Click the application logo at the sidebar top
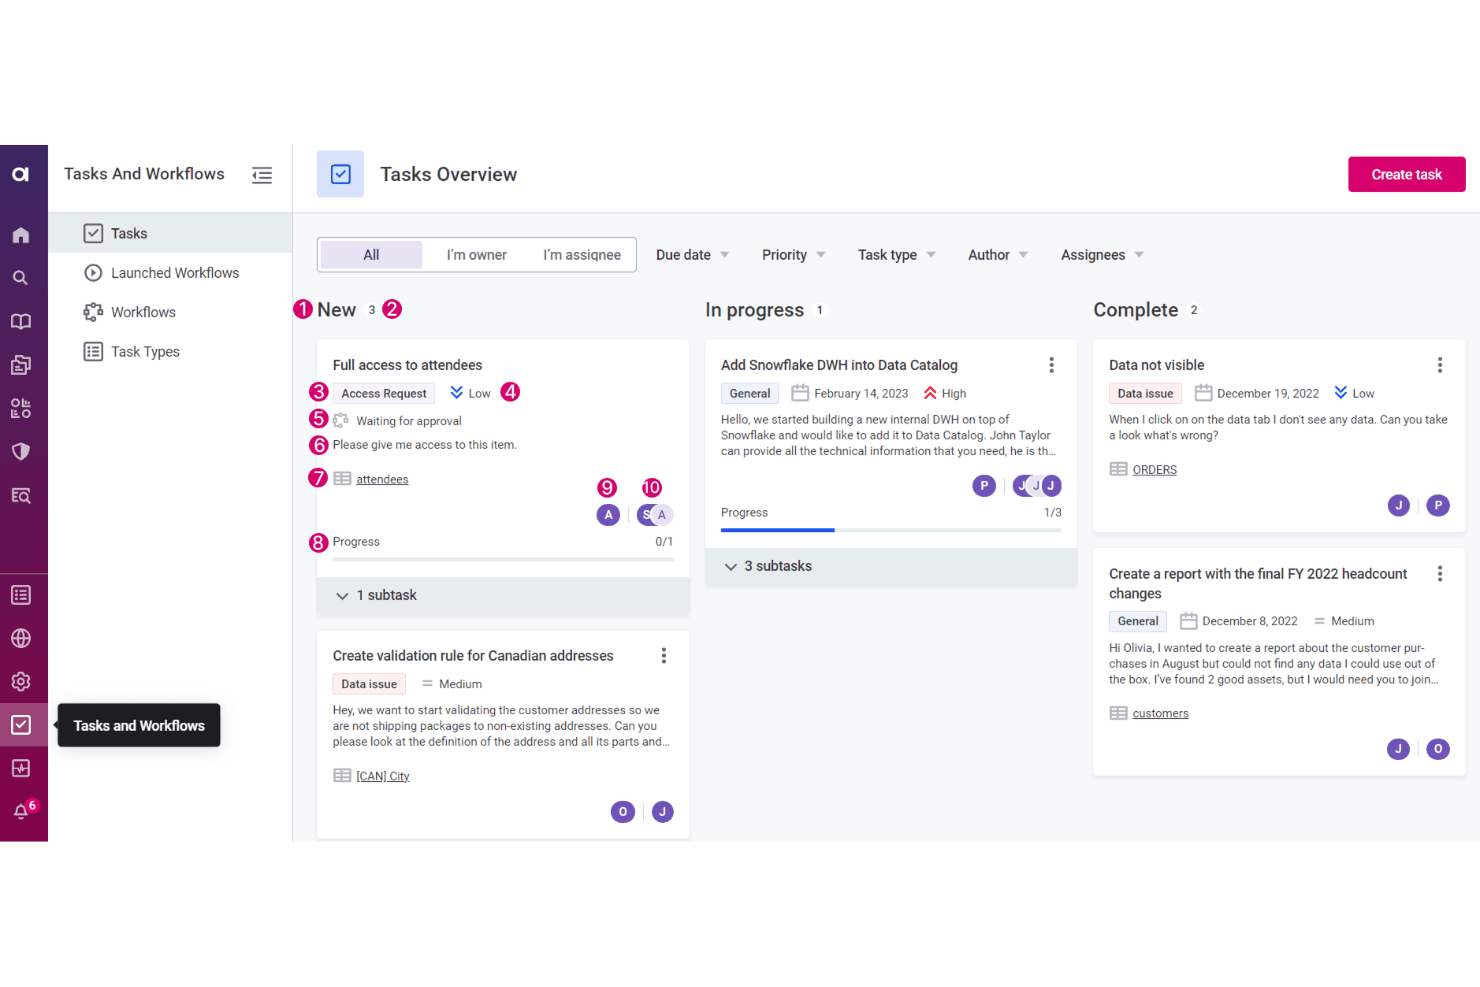Screen dimensions: 1480x987 [x=21, y=174]
